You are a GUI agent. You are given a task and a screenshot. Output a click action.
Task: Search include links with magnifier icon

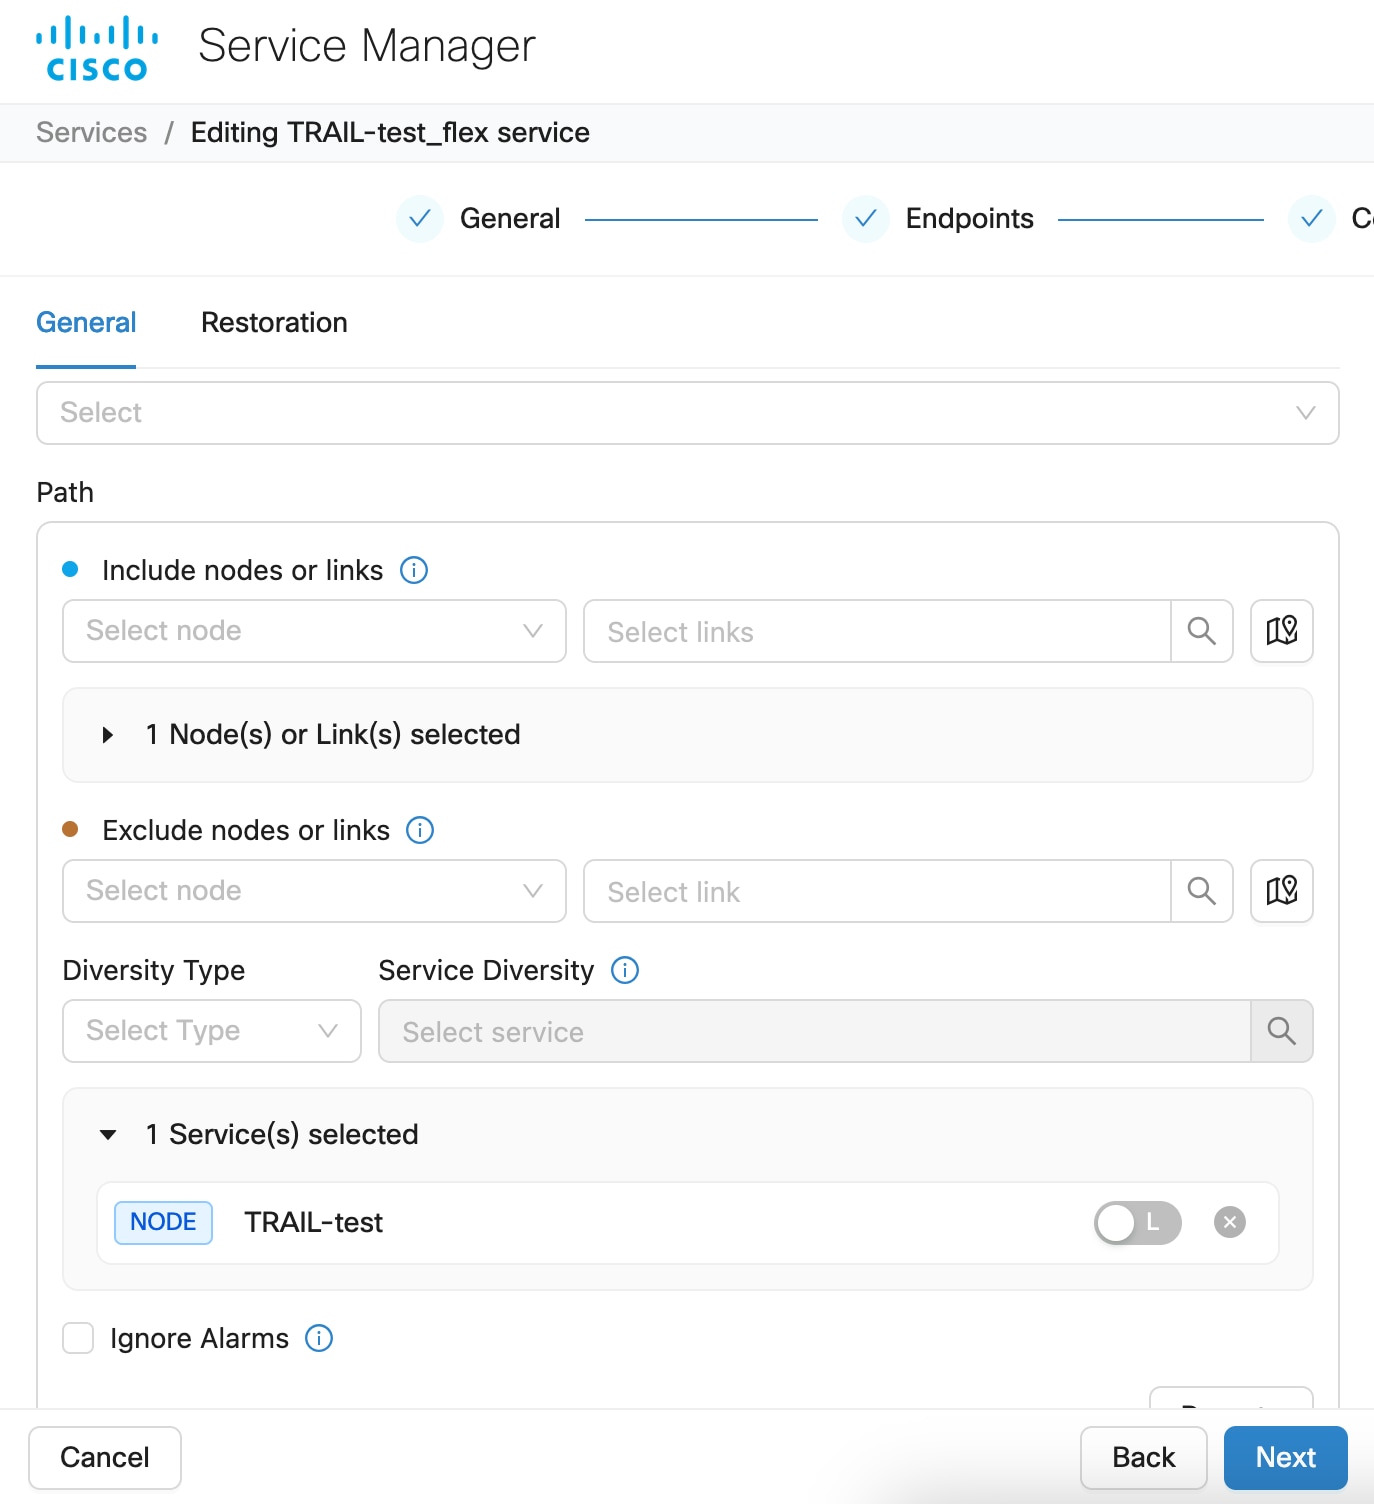click(x=1202, y=631)
